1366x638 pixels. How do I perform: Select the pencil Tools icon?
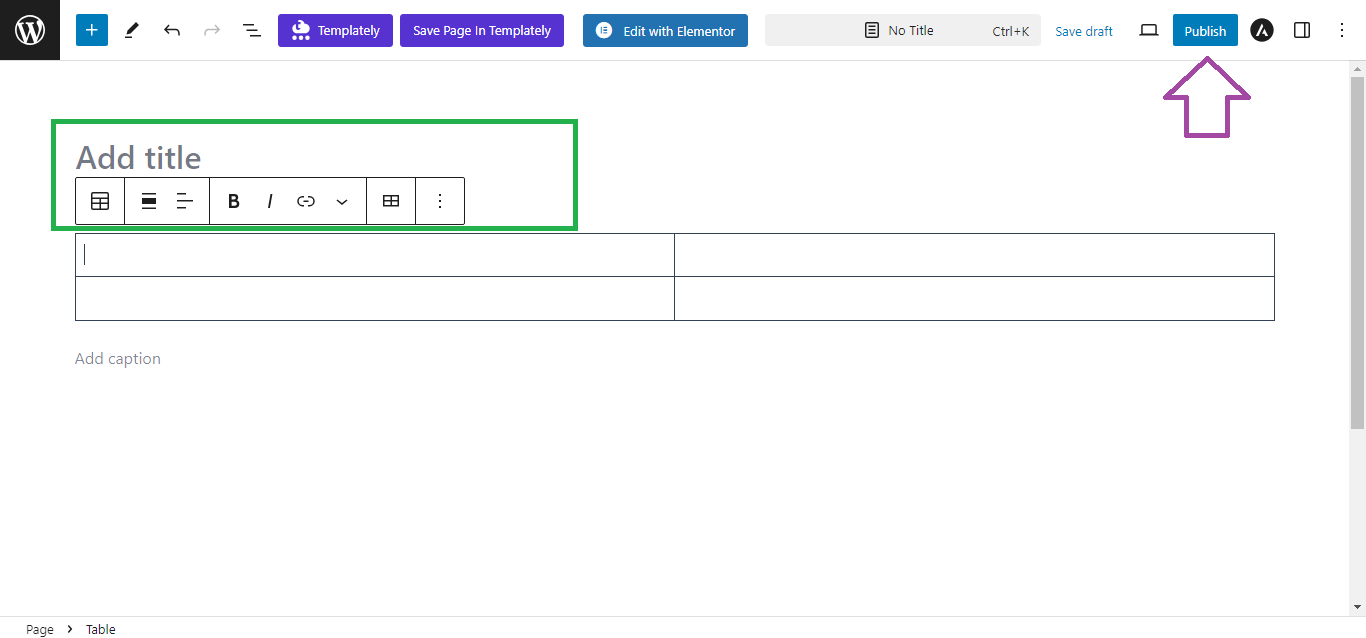132,30
